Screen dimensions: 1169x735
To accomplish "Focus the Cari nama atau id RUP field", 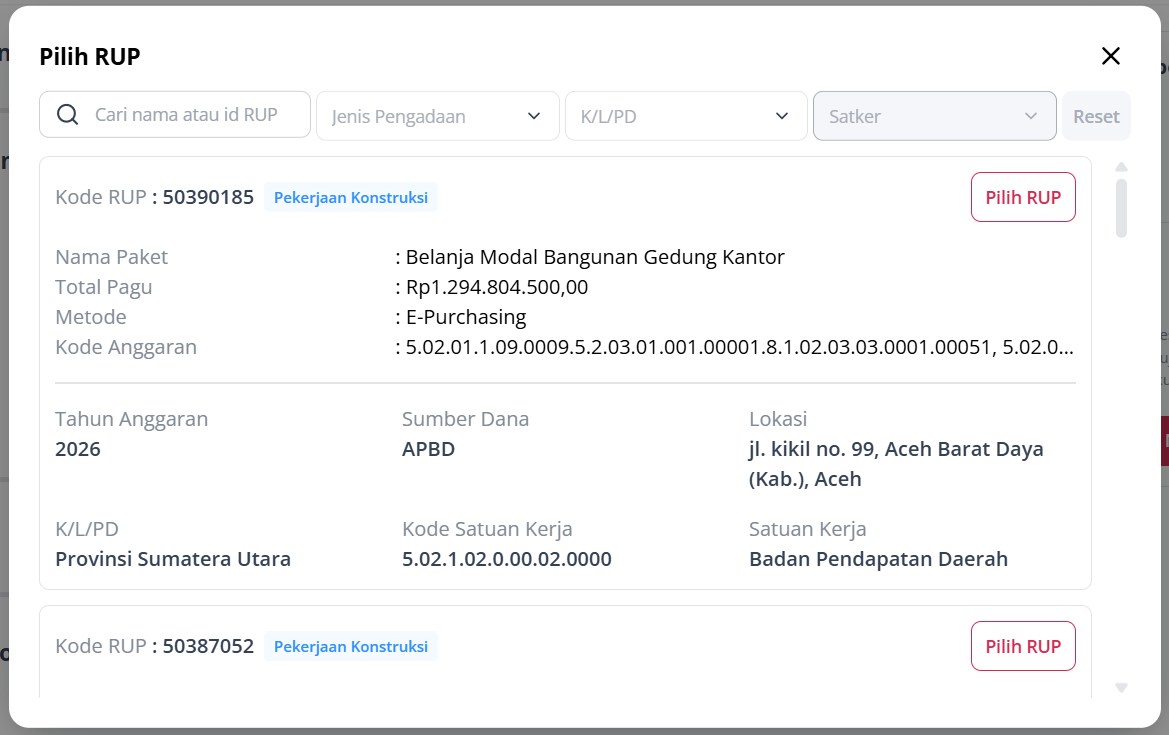I will pos(174,115).
